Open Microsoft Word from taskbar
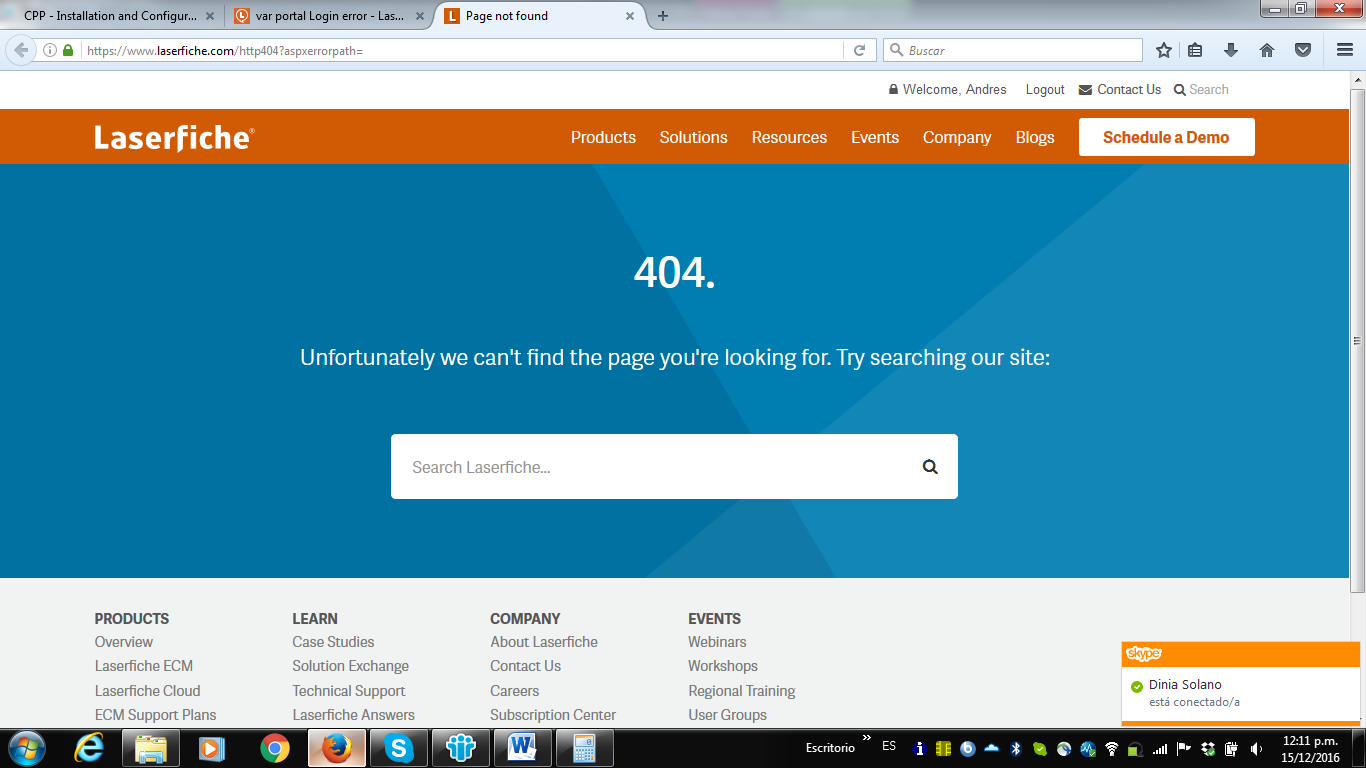Image resolution: width=1366 pixels, height=768 pixels. coord(523,747)
